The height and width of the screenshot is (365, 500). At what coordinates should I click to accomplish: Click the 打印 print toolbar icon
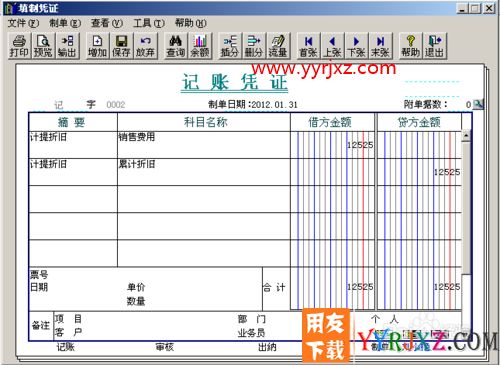[x=19, y=46]
